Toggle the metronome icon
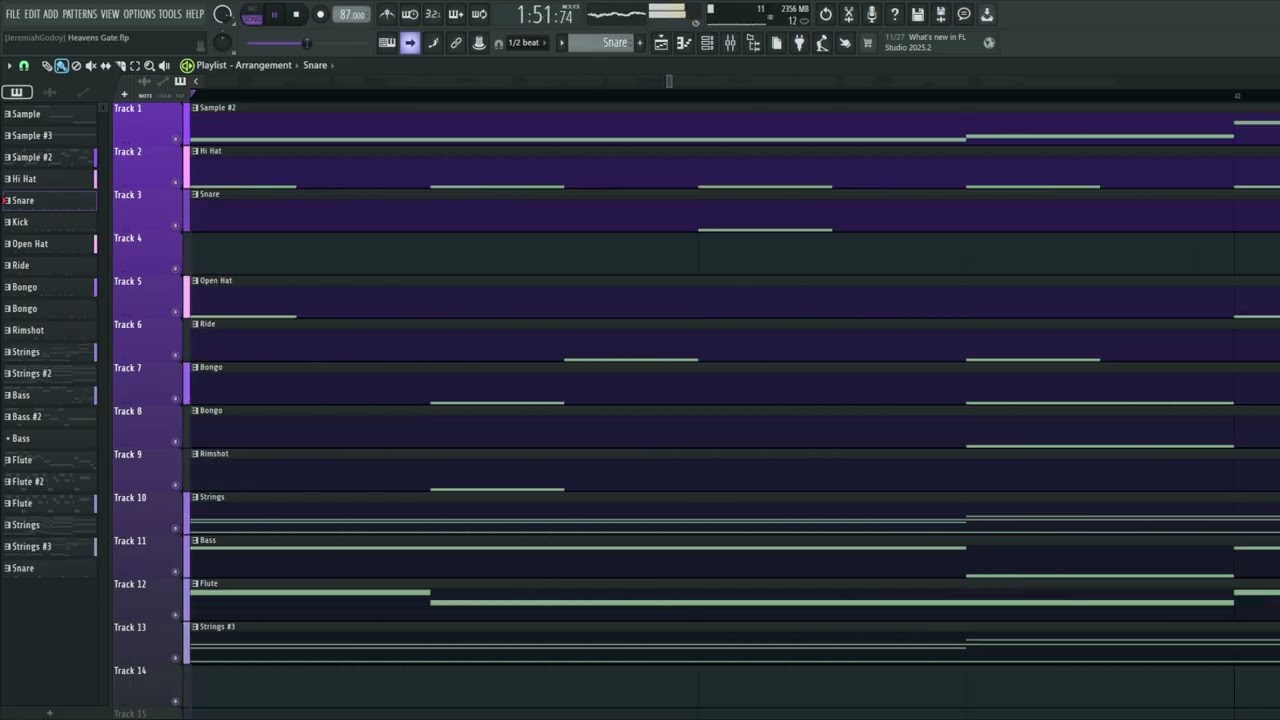The image size is (1280, 720). tap(387, 14)
